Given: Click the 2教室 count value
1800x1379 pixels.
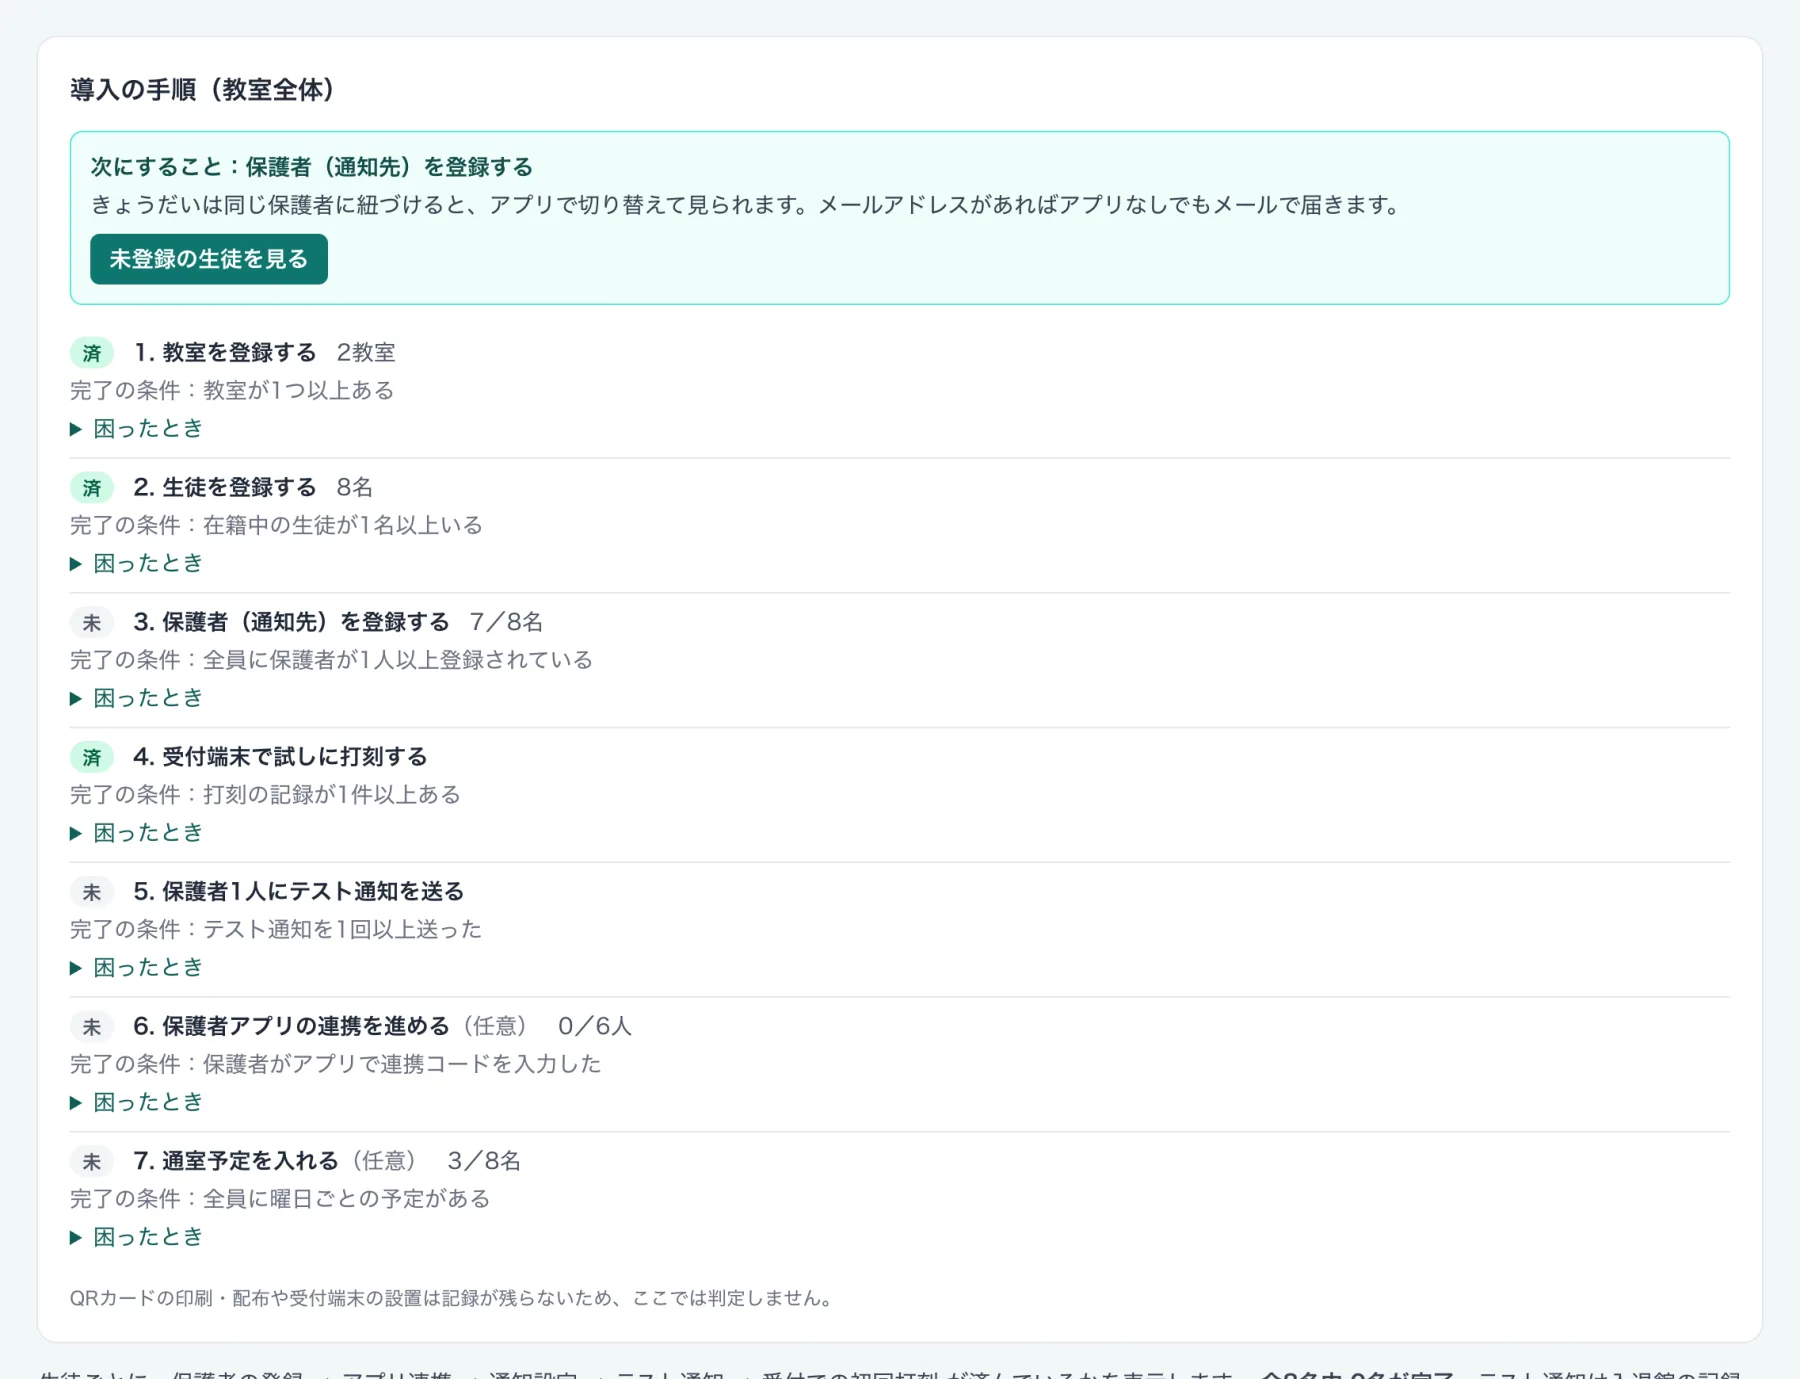Looking at the screenshot, I should pyautogui.click(x=366, y=352).
